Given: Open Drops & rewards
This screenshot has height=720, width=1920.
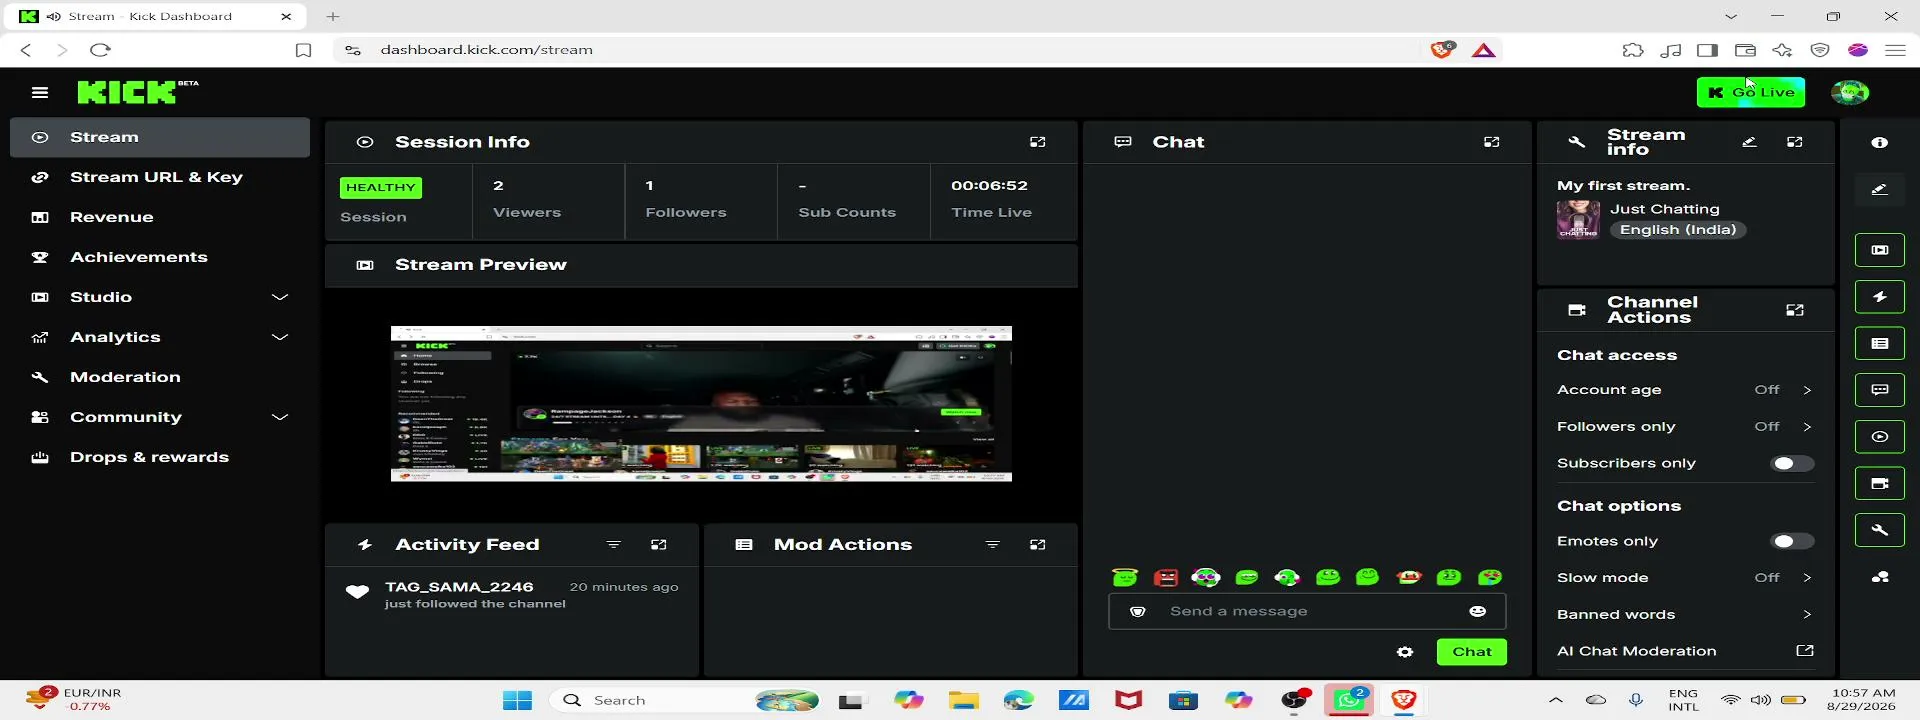Looking at the screenshot, I should 160,457.
